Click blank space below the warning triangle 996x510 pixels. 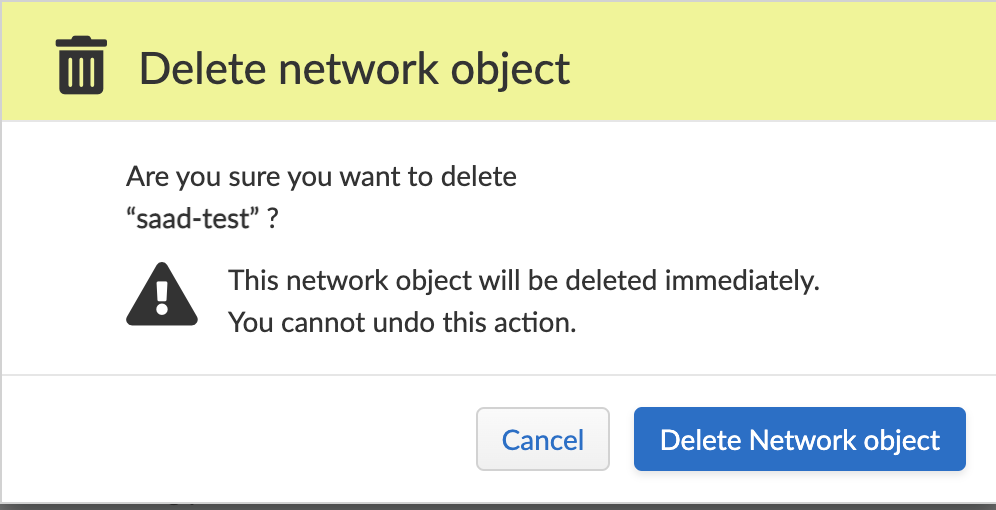[x=162, y=350]
